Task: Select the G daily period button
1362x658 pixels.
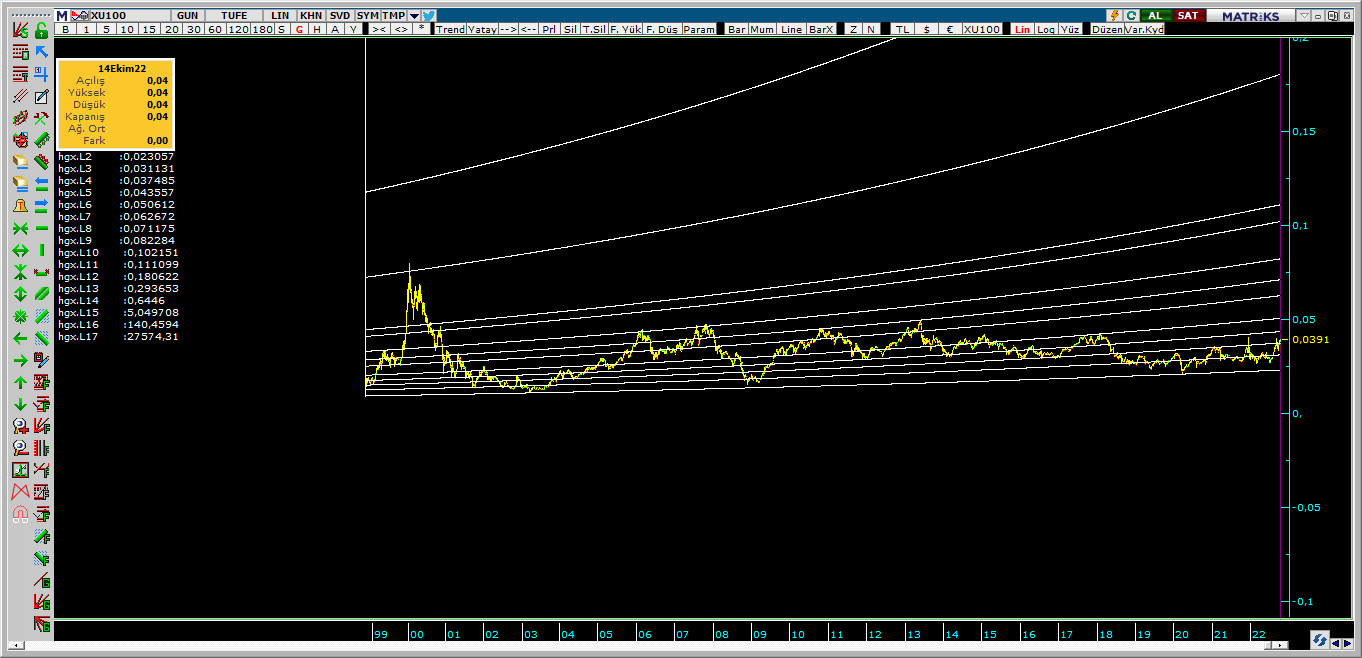Action: pyautogui.click(x=299, y=29)
